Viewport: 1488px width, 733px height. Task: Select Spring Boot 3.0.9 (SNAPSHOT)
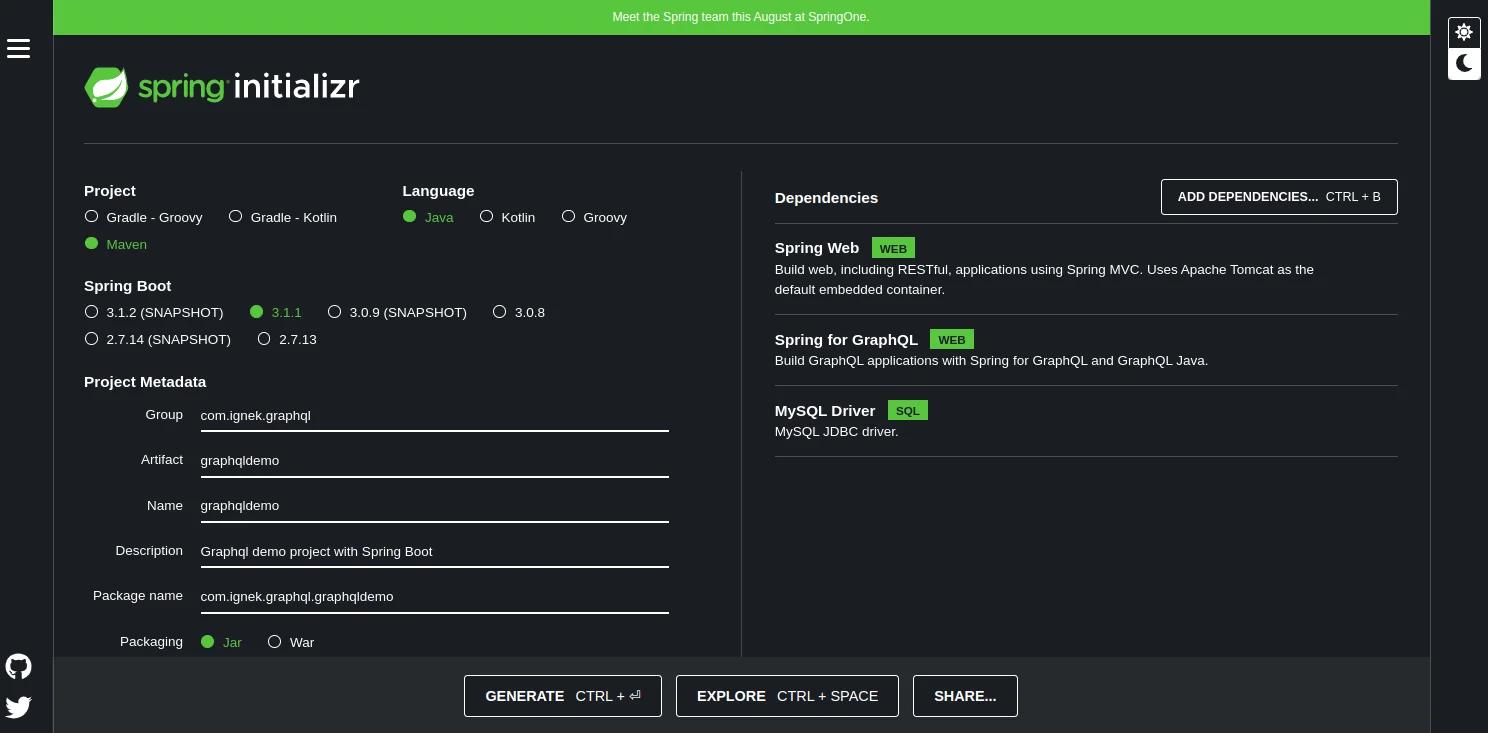click(x=398, y=312)
